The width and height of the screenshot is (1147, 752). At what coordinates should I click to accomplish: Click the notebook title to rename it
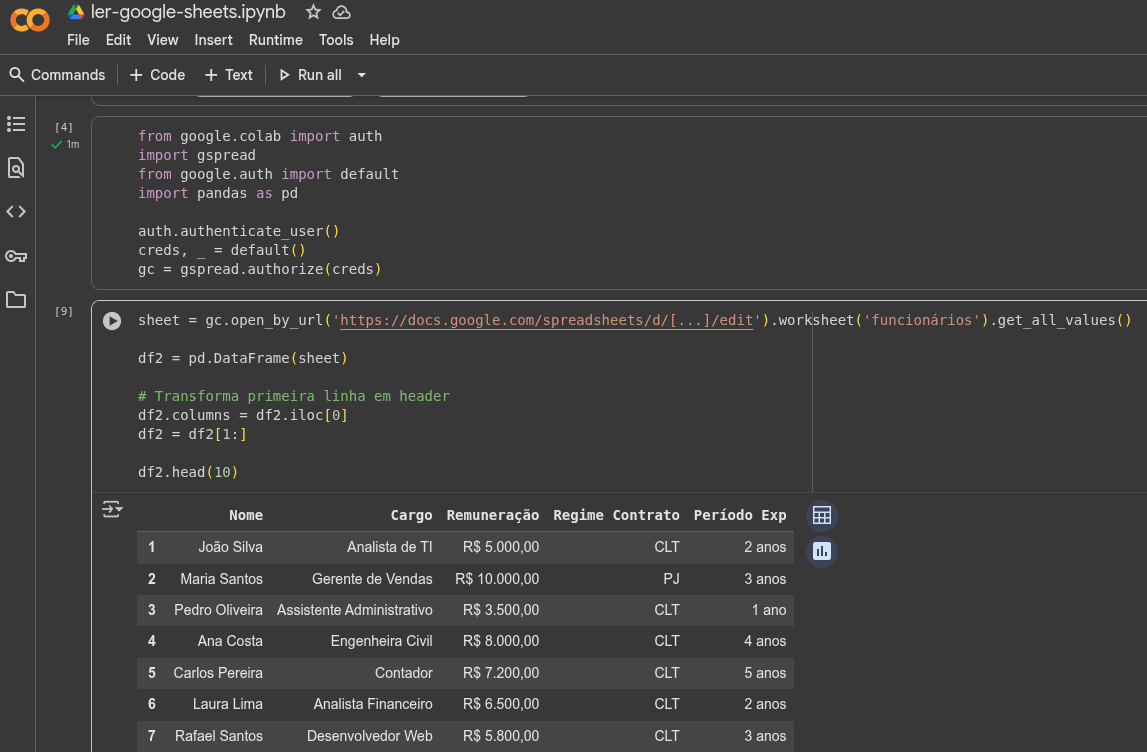190,12
